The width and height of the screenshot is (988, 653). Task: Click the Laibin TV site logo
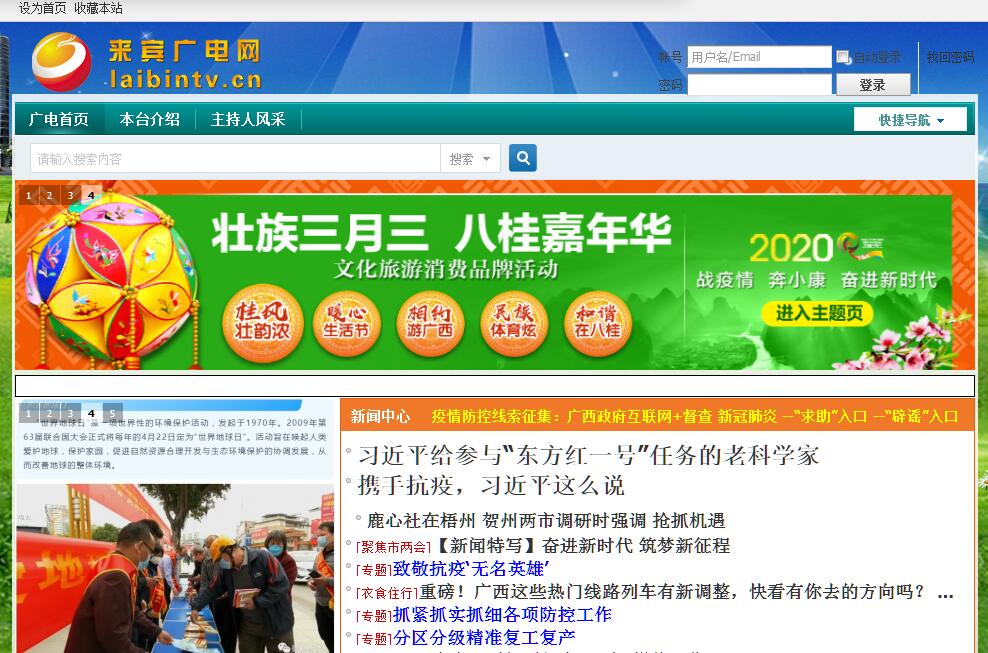(146, 62)
